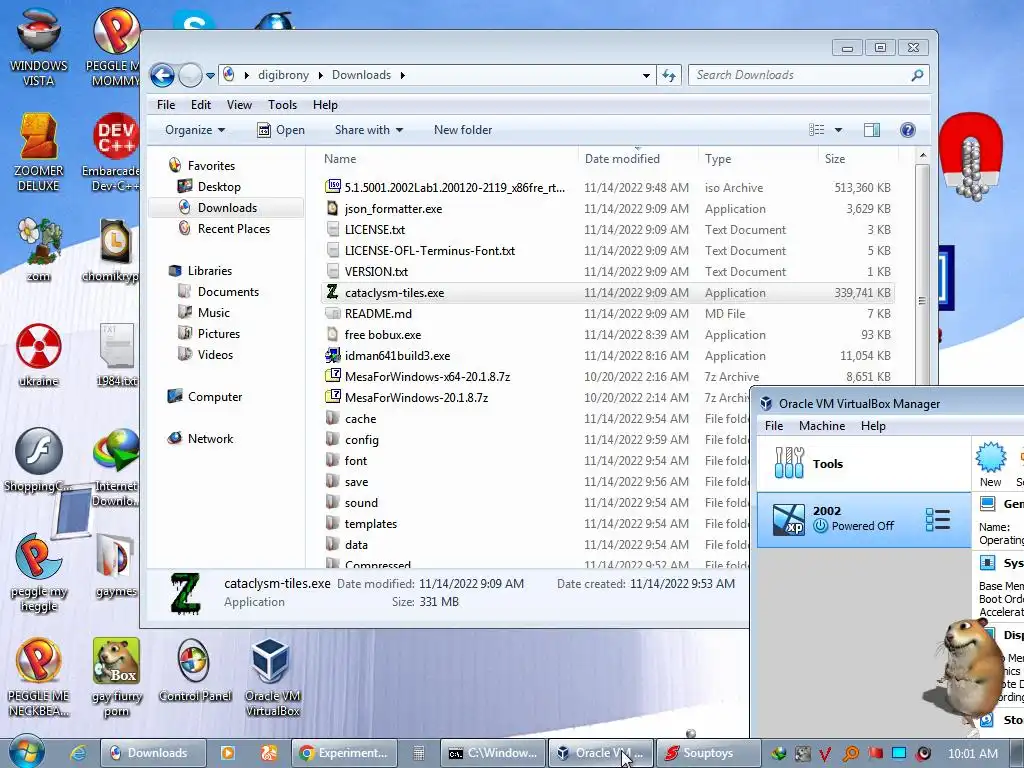Click the Windows Start orb
Image resolution: width=1024 pixels, height=768 pixels.
(x=25, y=752)
